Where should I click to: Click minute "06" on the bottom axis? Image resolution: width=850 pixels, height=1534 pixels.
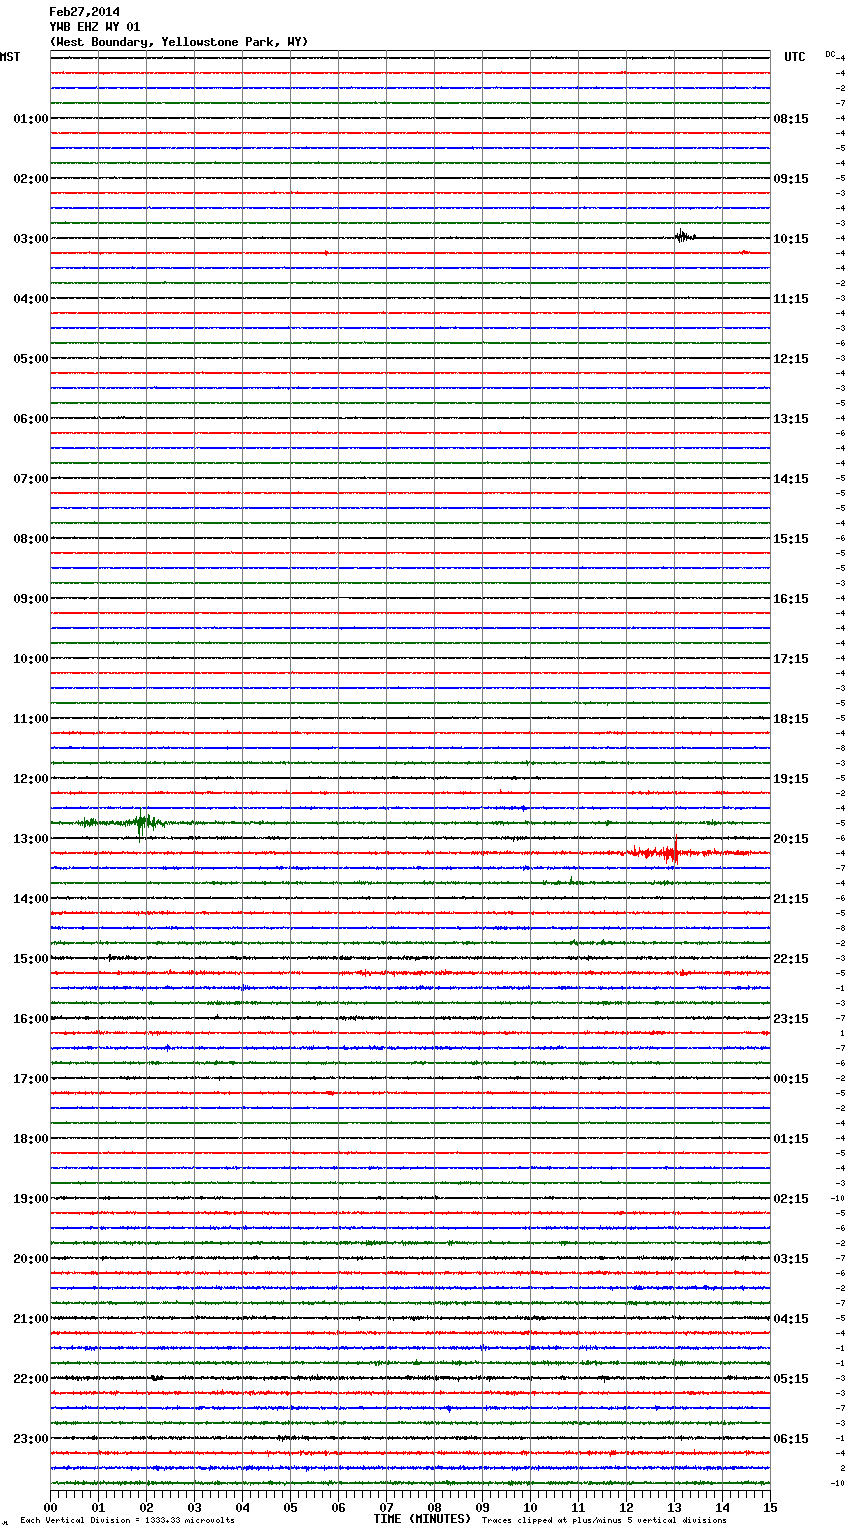pyautogui.click(x=338, y=1507)
